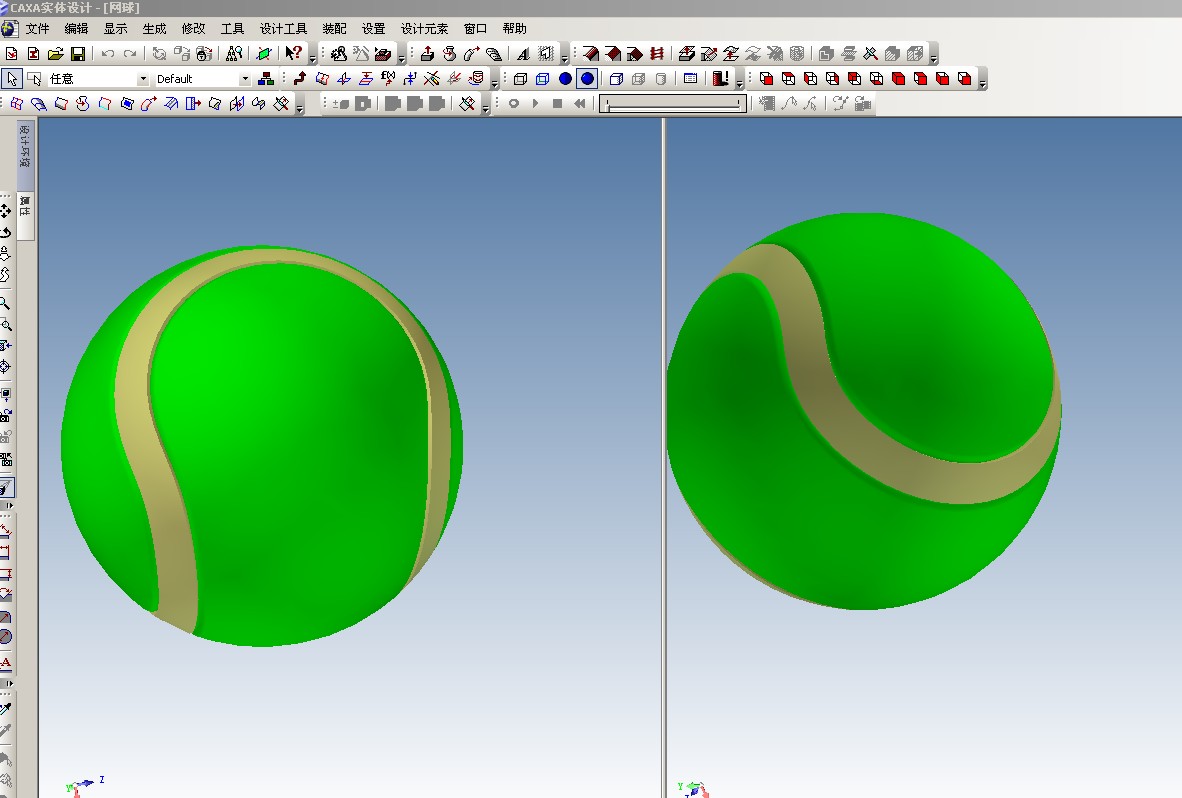This screenshot has height=798, width=1182.
Task: Click the orbit camera rotate icon
Action: [6, 232]
